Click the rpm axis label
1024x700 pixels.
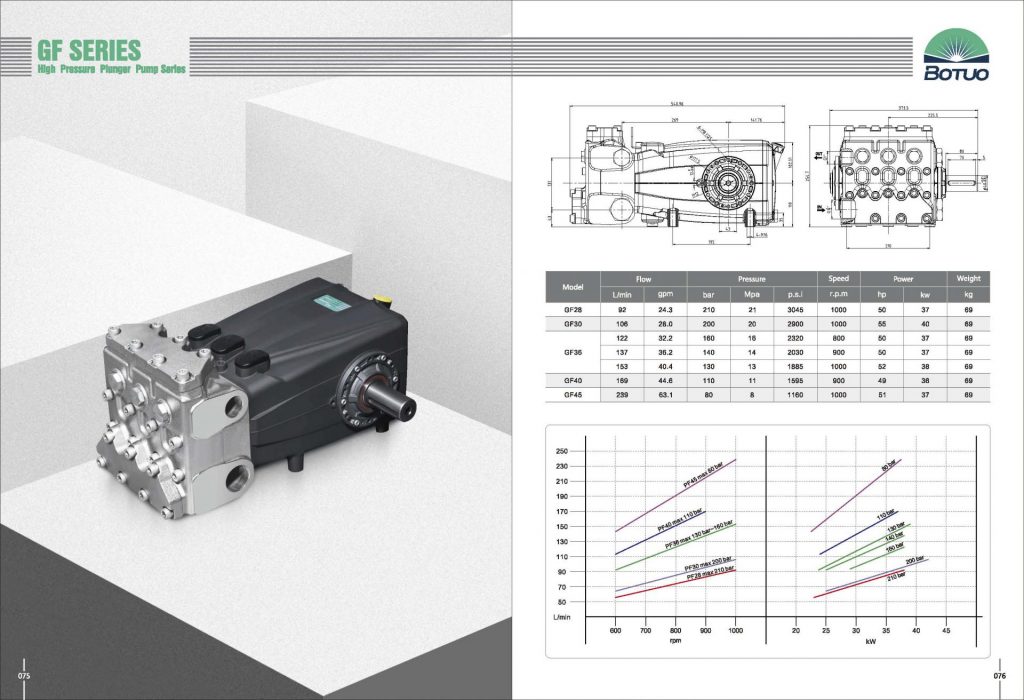pyautogui.click(x=676, y=641)
